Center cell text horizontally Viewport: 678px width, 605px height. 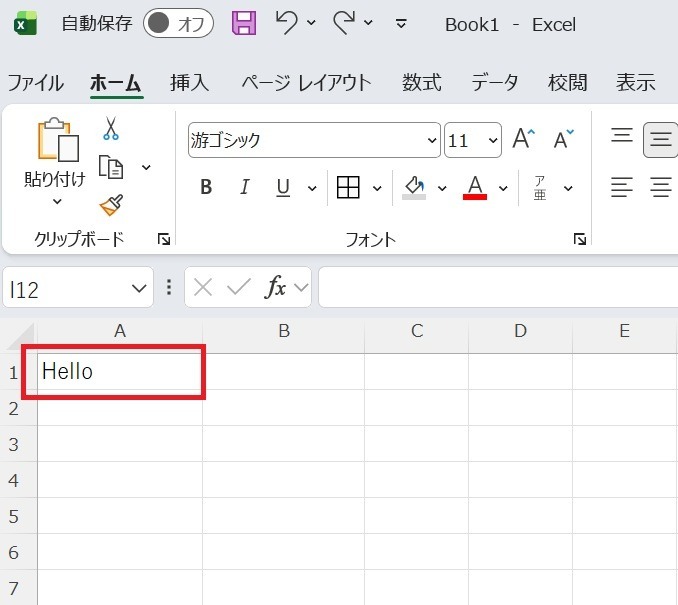(x=661, y=187)
